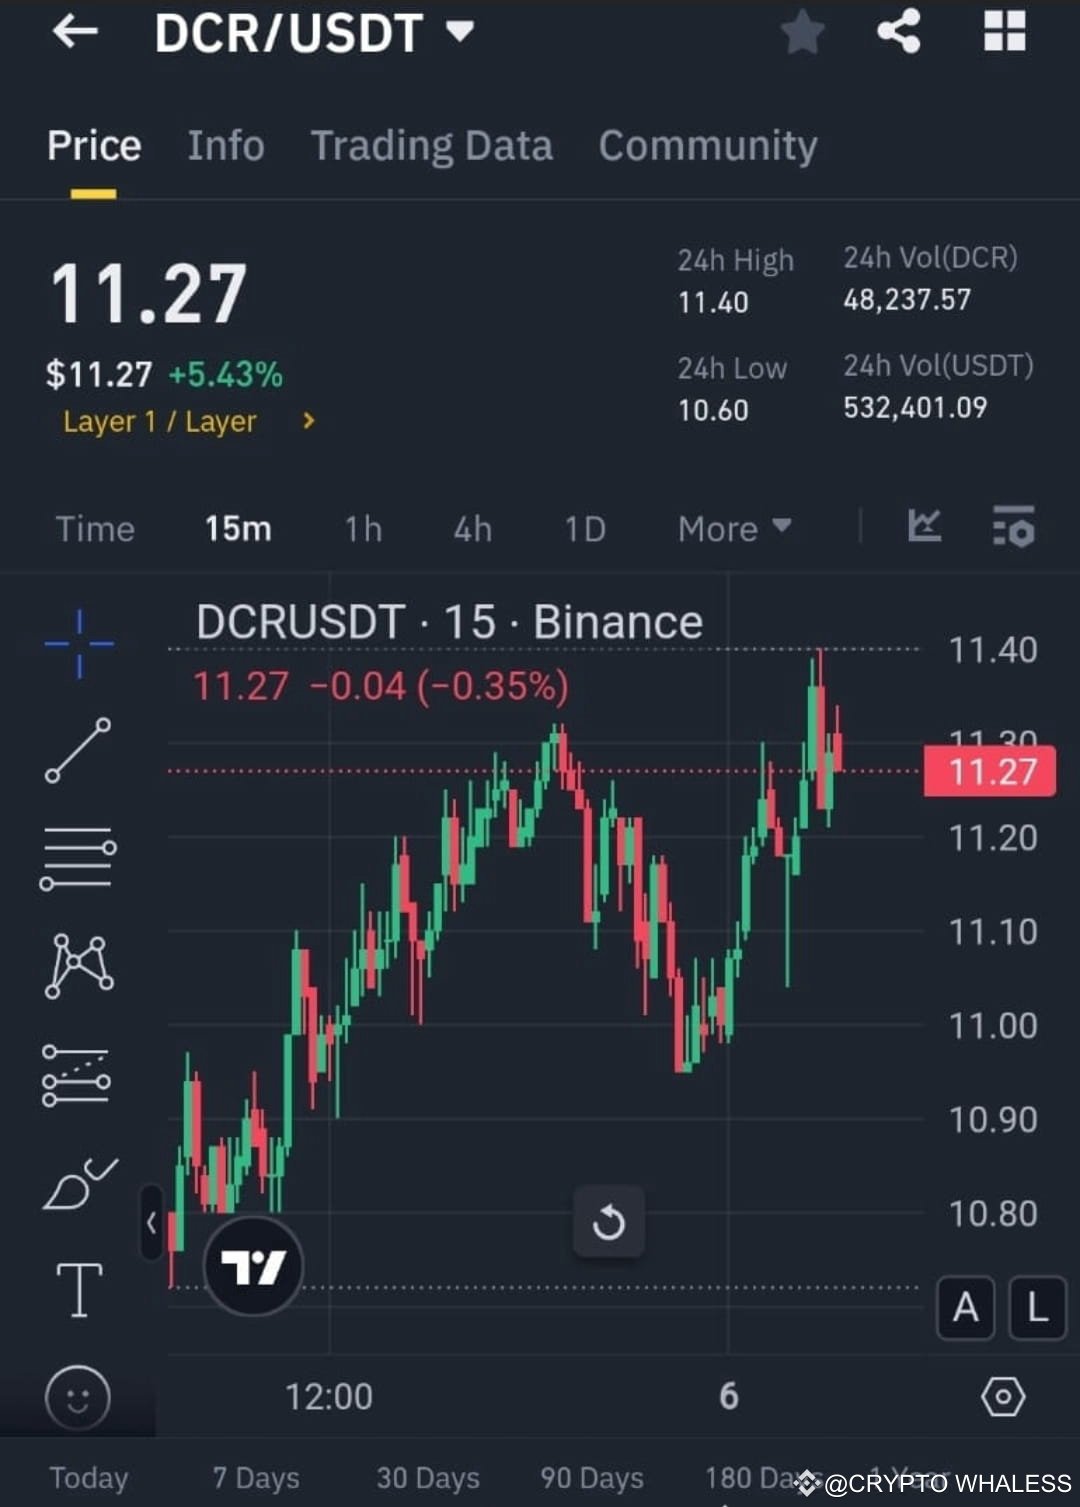Select the pattern drawing tool
This screenshot has width=1080, height=1507.
78,963
